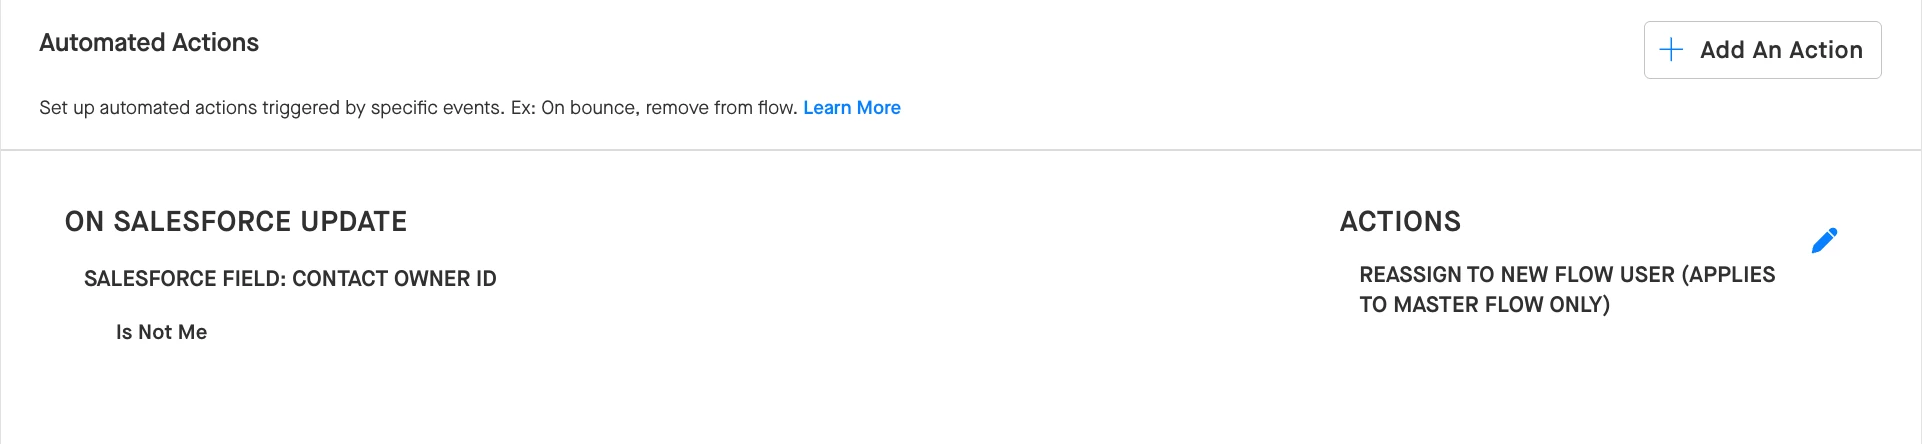Click the pencil edit icon beside Actions
This screenshot has width=1922, height=444.
[1824, 241]
